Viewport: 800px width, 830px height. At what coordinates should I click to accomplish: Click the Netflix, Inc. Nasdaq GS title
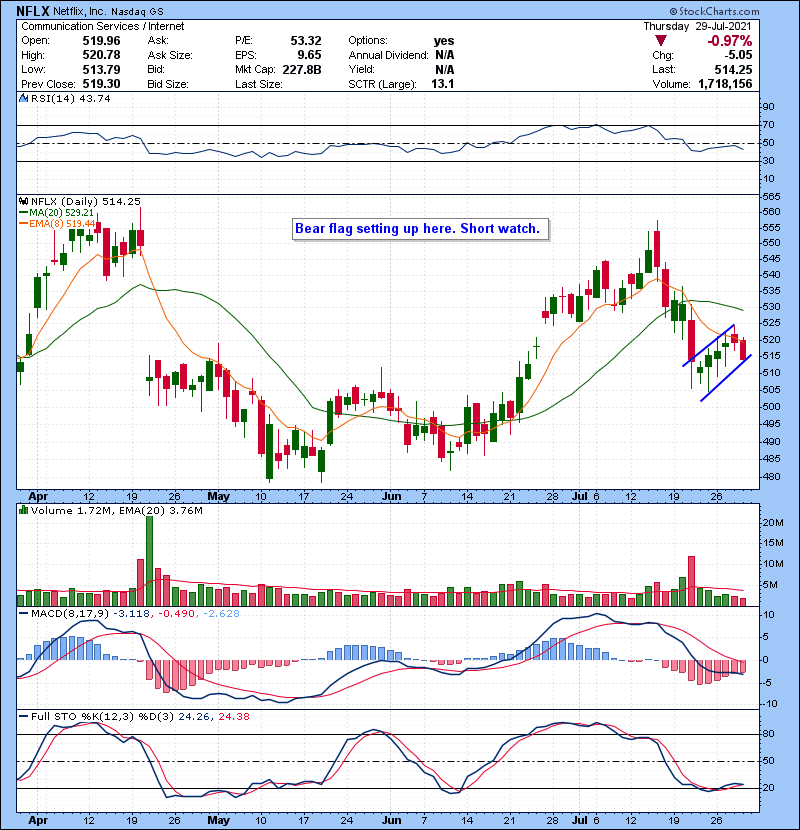(109, 11)
